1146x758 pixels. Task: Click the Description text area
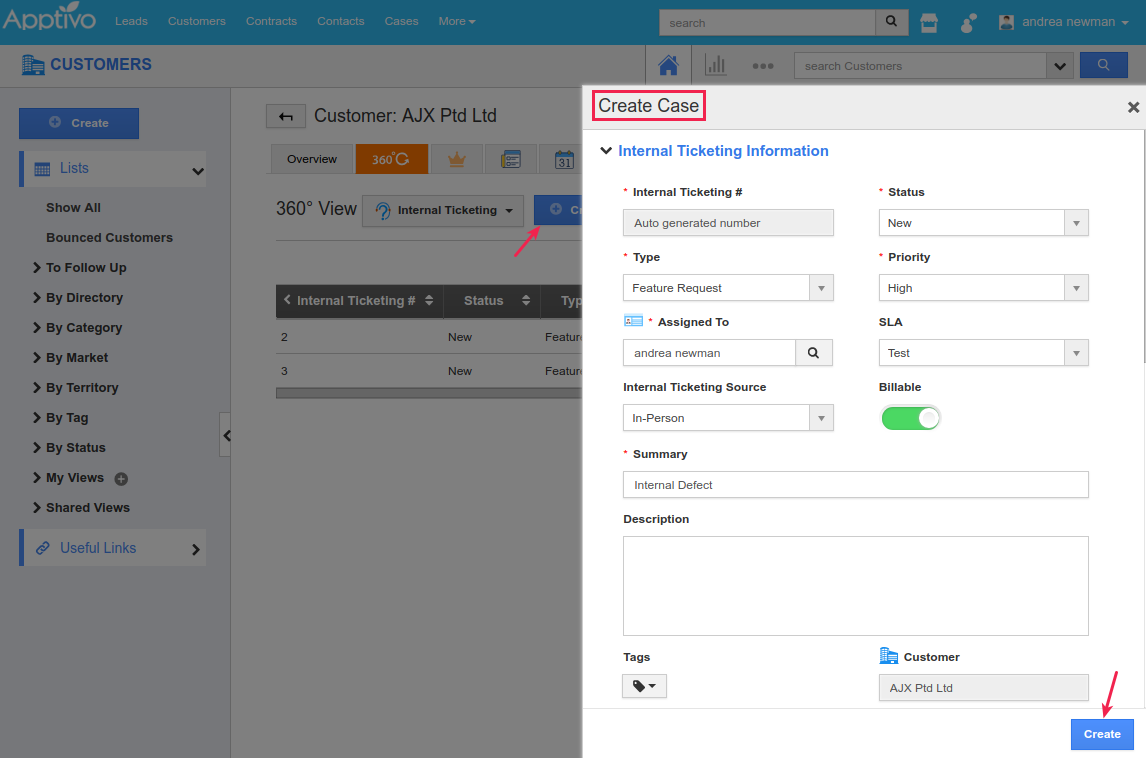click(x=855, y=585)
